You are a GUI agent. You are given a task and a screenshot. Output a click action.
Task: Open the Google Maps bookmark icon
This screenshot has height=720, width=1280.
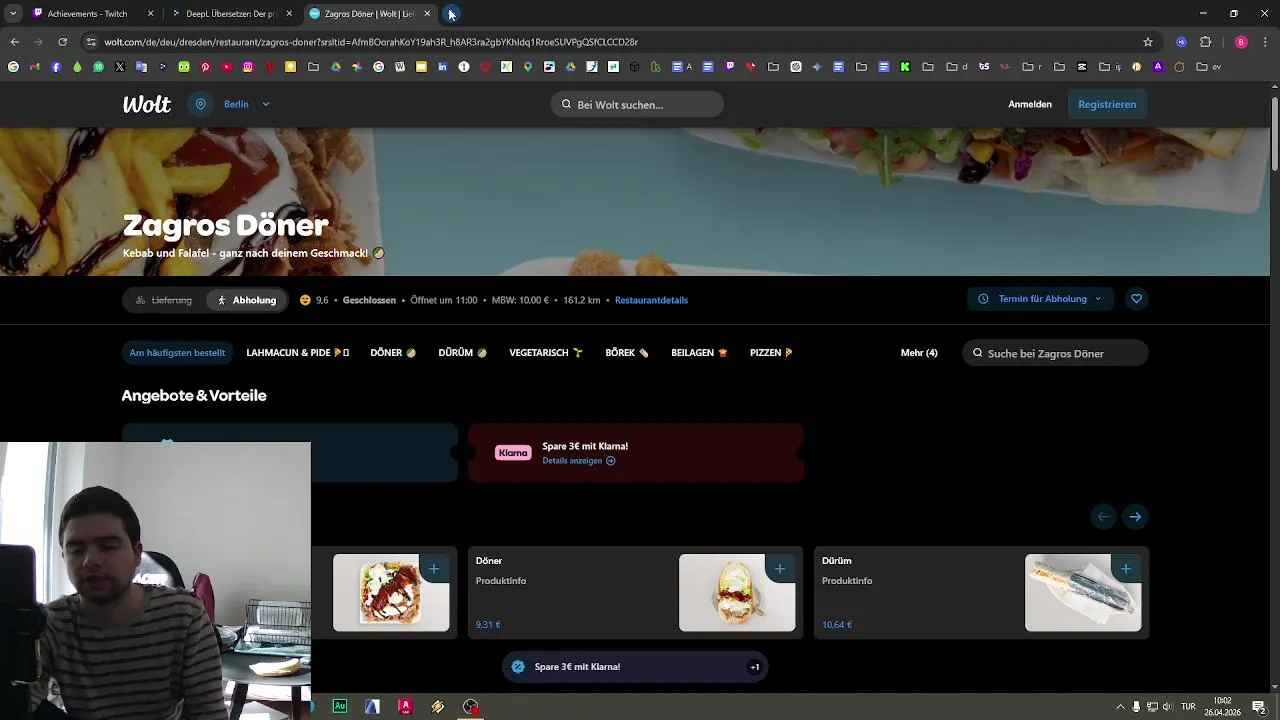click(x=528, y=67)
